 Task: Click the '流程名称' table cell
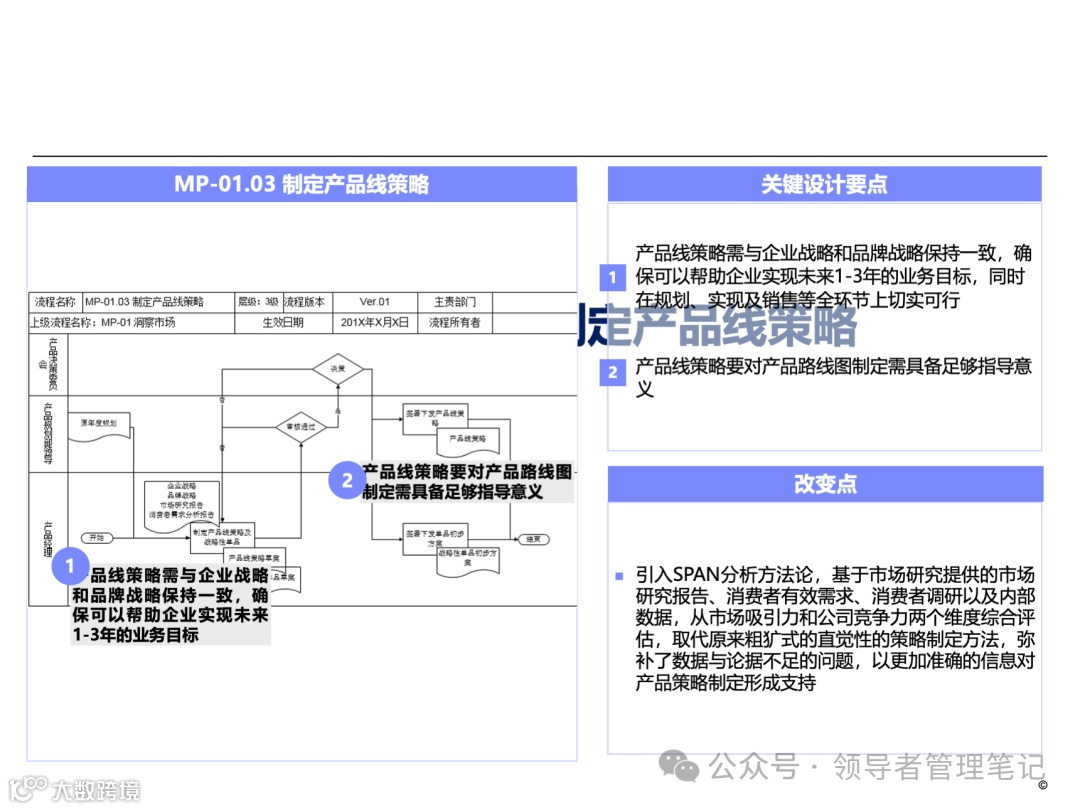(55, 302)
